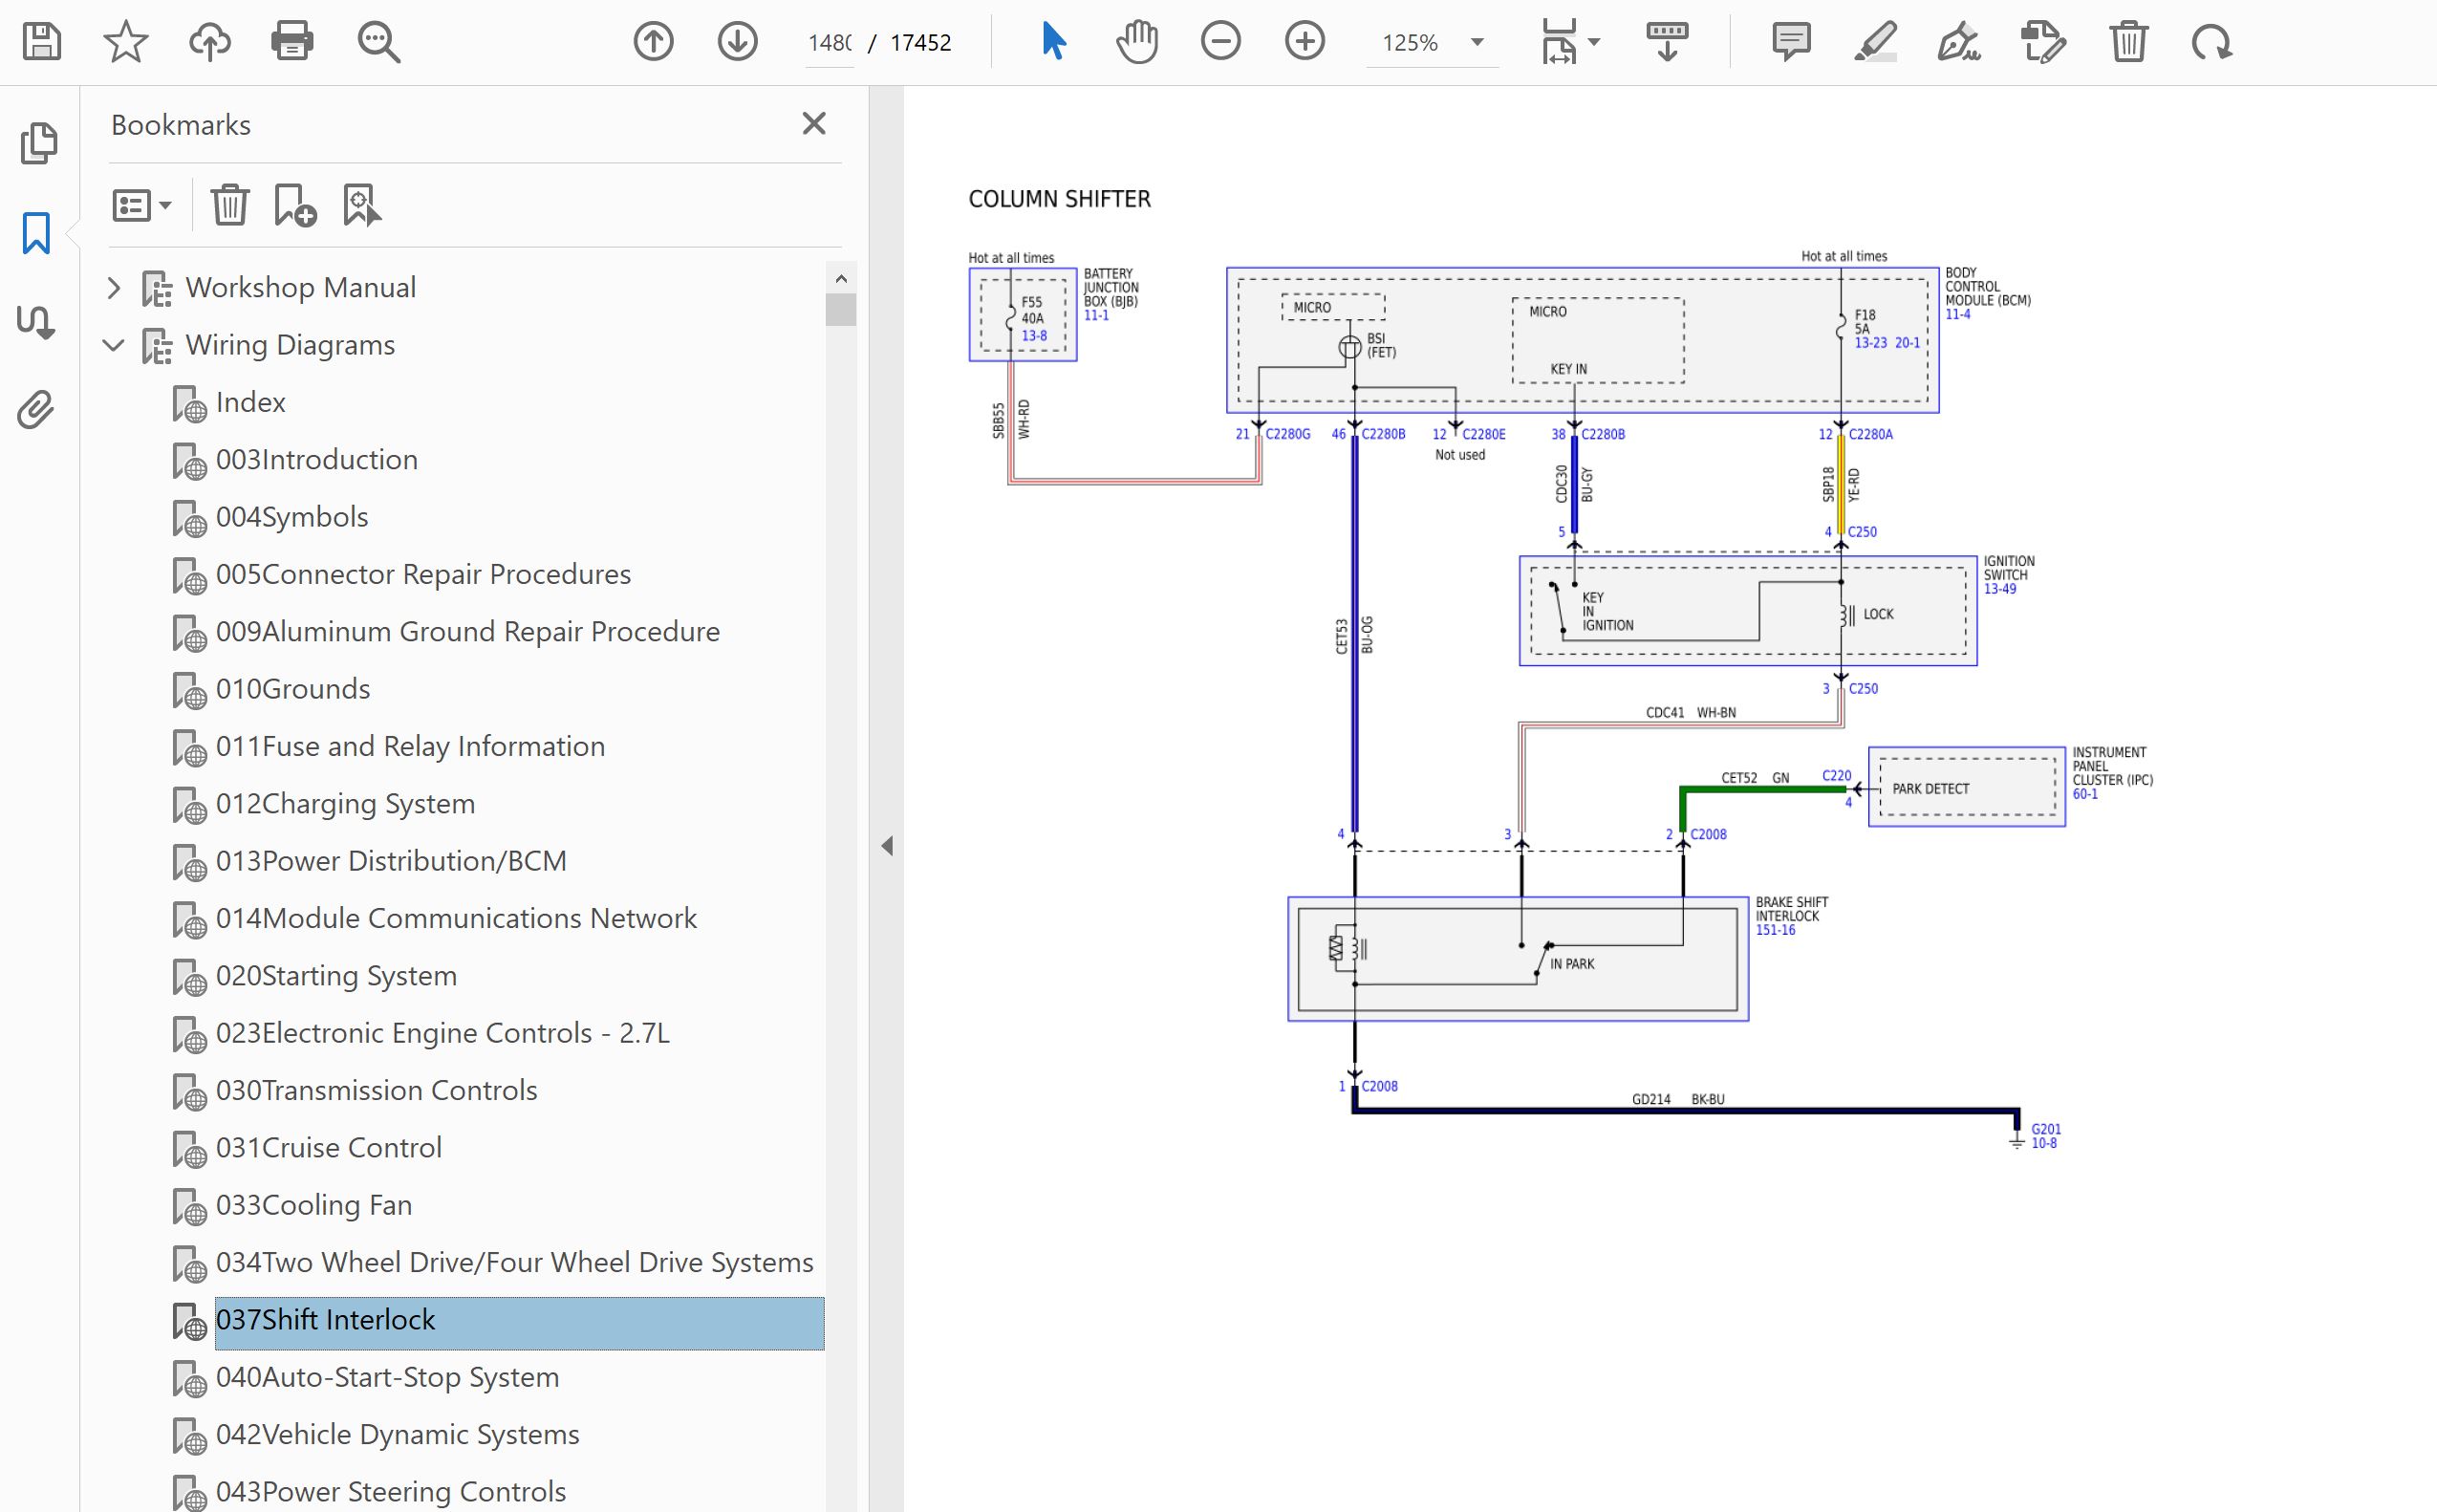The width and height of the screenshot is (2437, 1512).
Task: Select 013Power Distribution/BCM bookmark
Action: (x=391, y=861)
